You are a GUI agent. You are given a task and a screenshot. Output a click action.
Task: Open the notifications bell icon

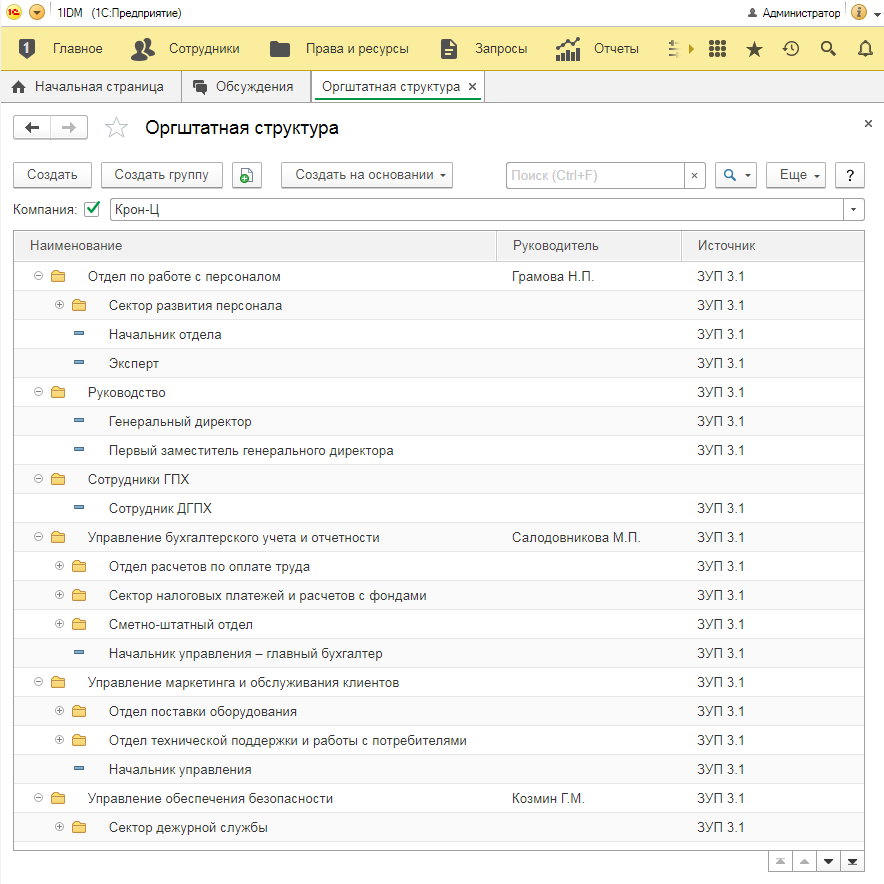865,49
